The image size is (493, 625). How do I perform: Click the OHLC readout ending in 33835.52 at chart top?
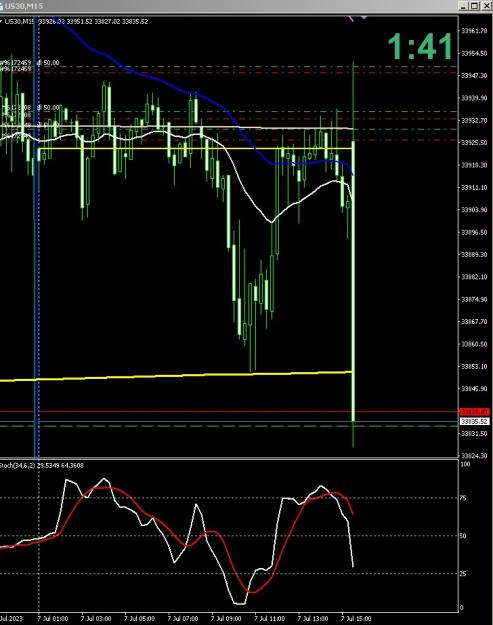click(x=93, y=22)
